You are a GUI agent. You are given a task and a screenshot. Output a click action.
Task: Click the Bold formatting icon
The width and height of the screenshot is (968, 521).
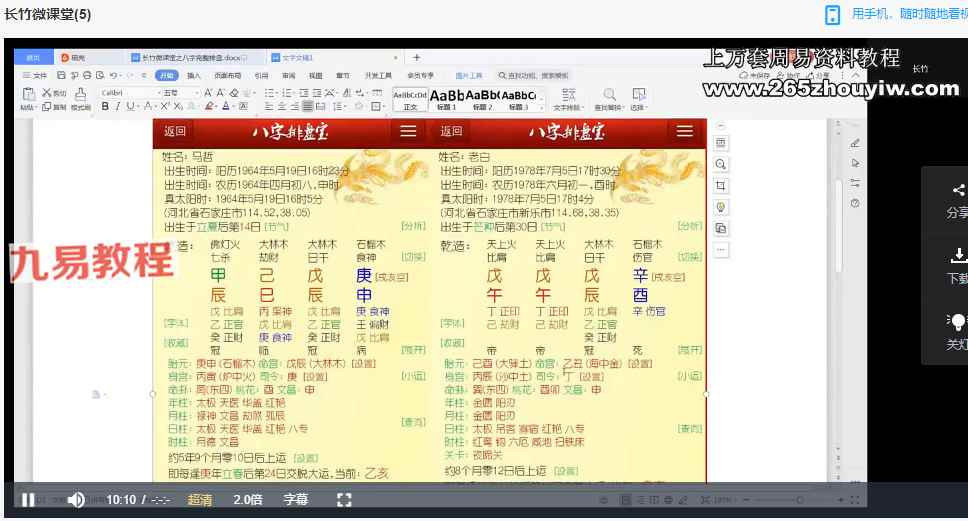105,107
